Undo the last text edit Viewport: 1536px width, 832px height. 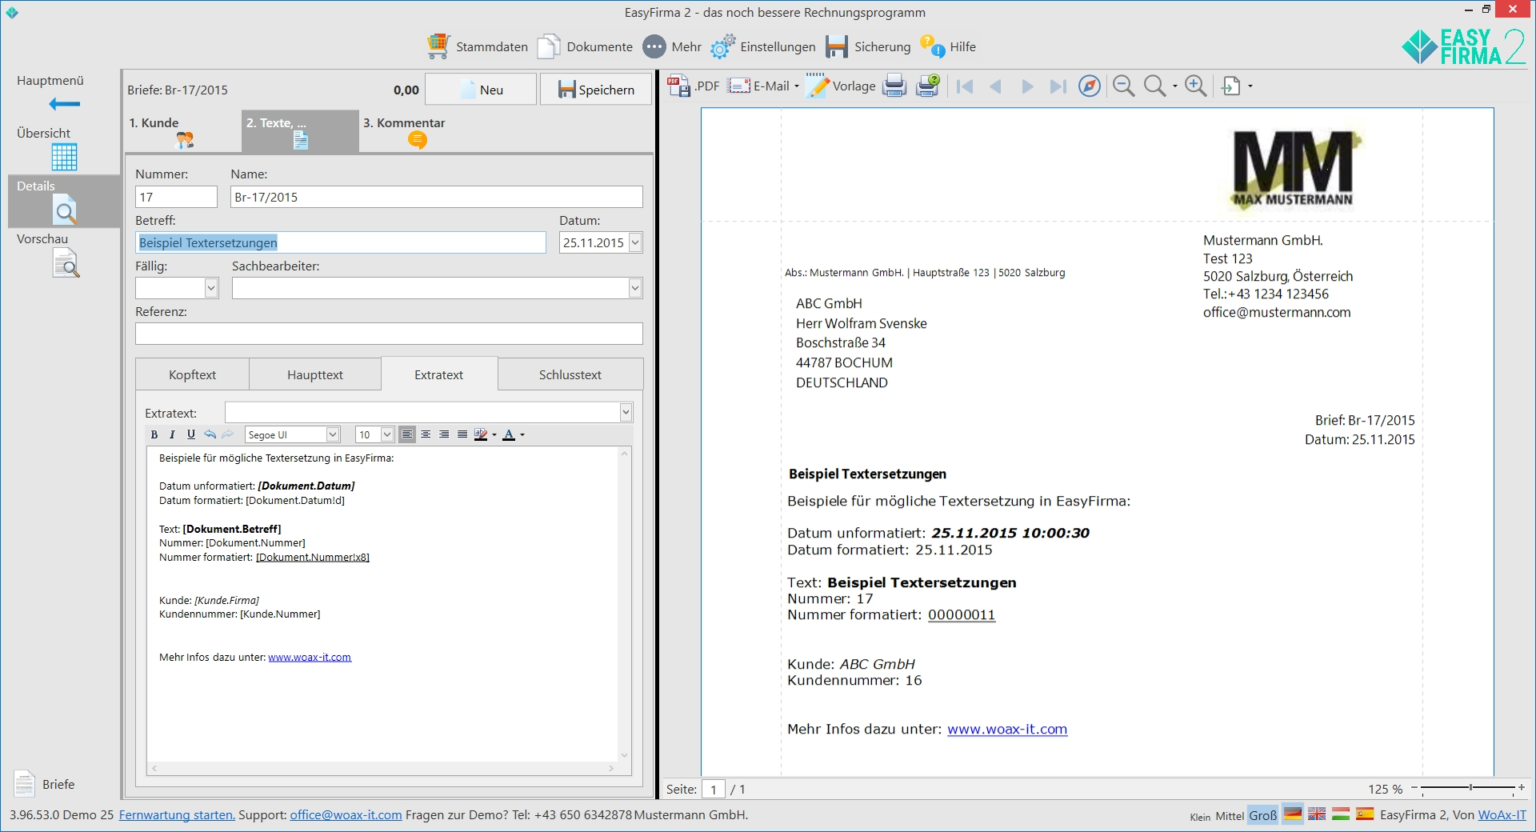[210, 435]
